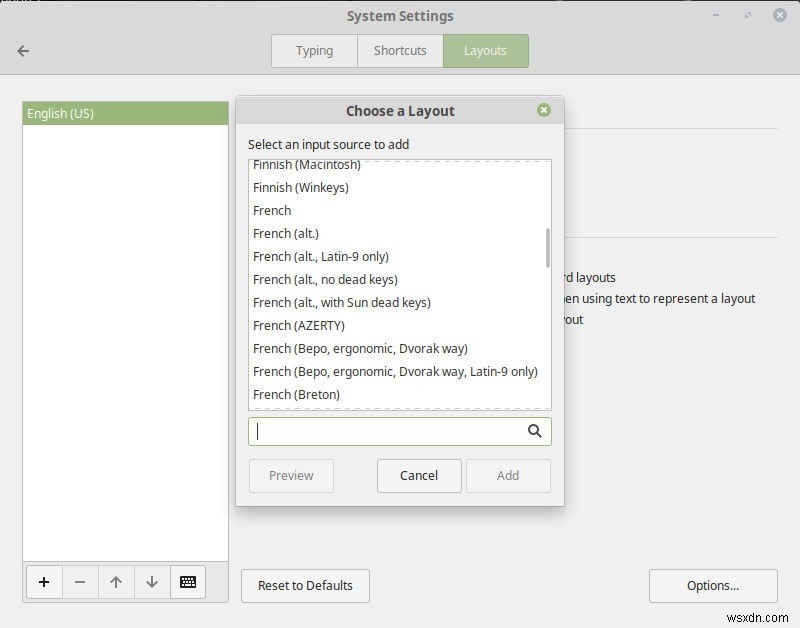Cancel the layout selection
The image size is (800, 628).
(419, 476)
